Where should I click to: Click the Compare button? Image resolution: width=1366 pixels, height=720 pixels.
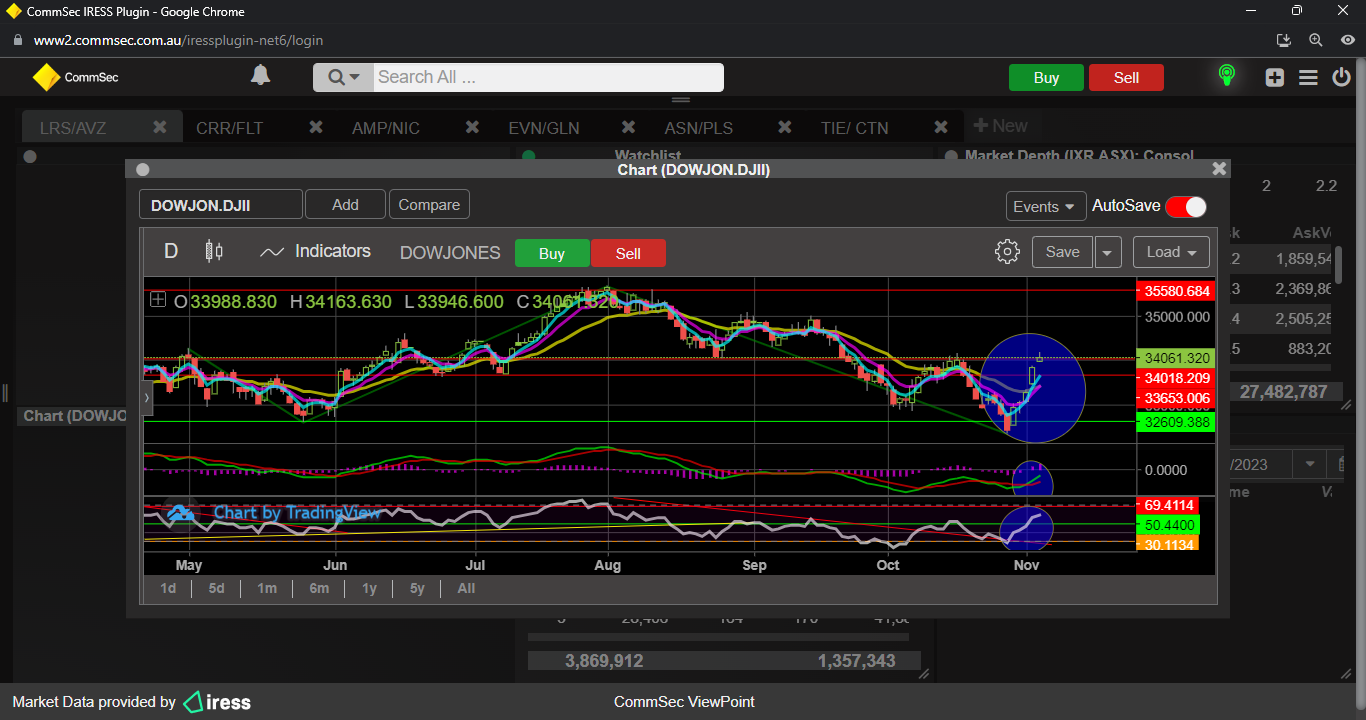(429, 204)
